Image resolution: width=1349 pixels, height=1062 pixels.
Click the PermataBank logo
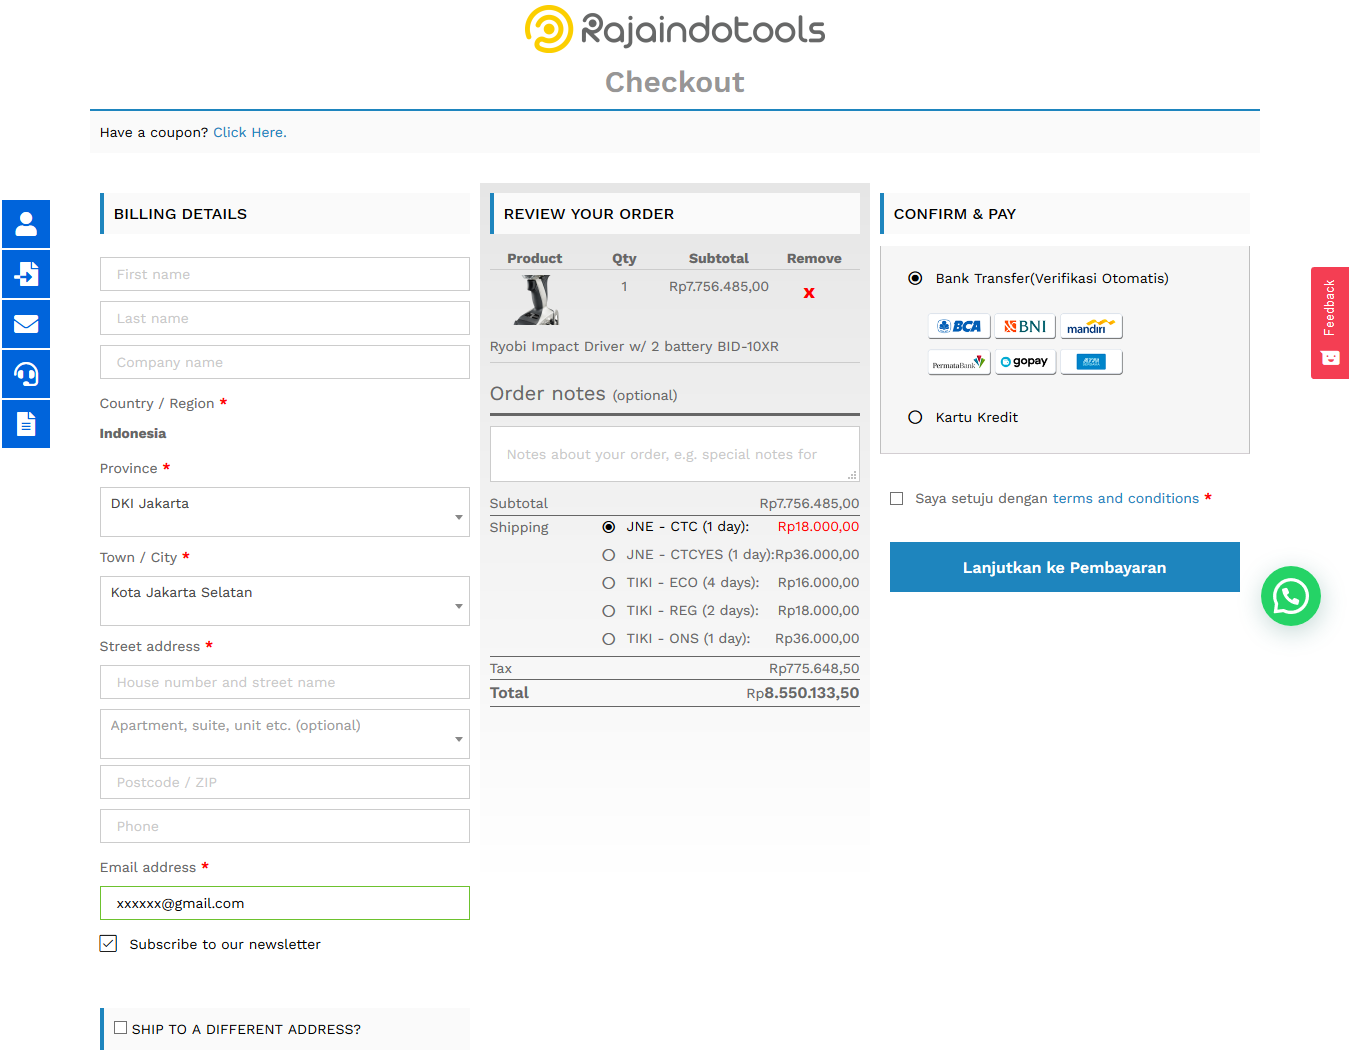click(959, 362)
